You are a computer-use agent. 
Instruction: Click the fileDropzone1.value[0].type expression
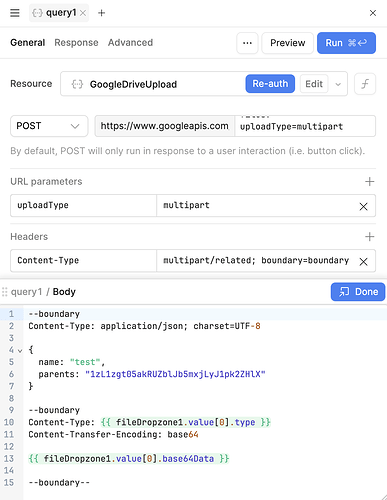(186, 422)
